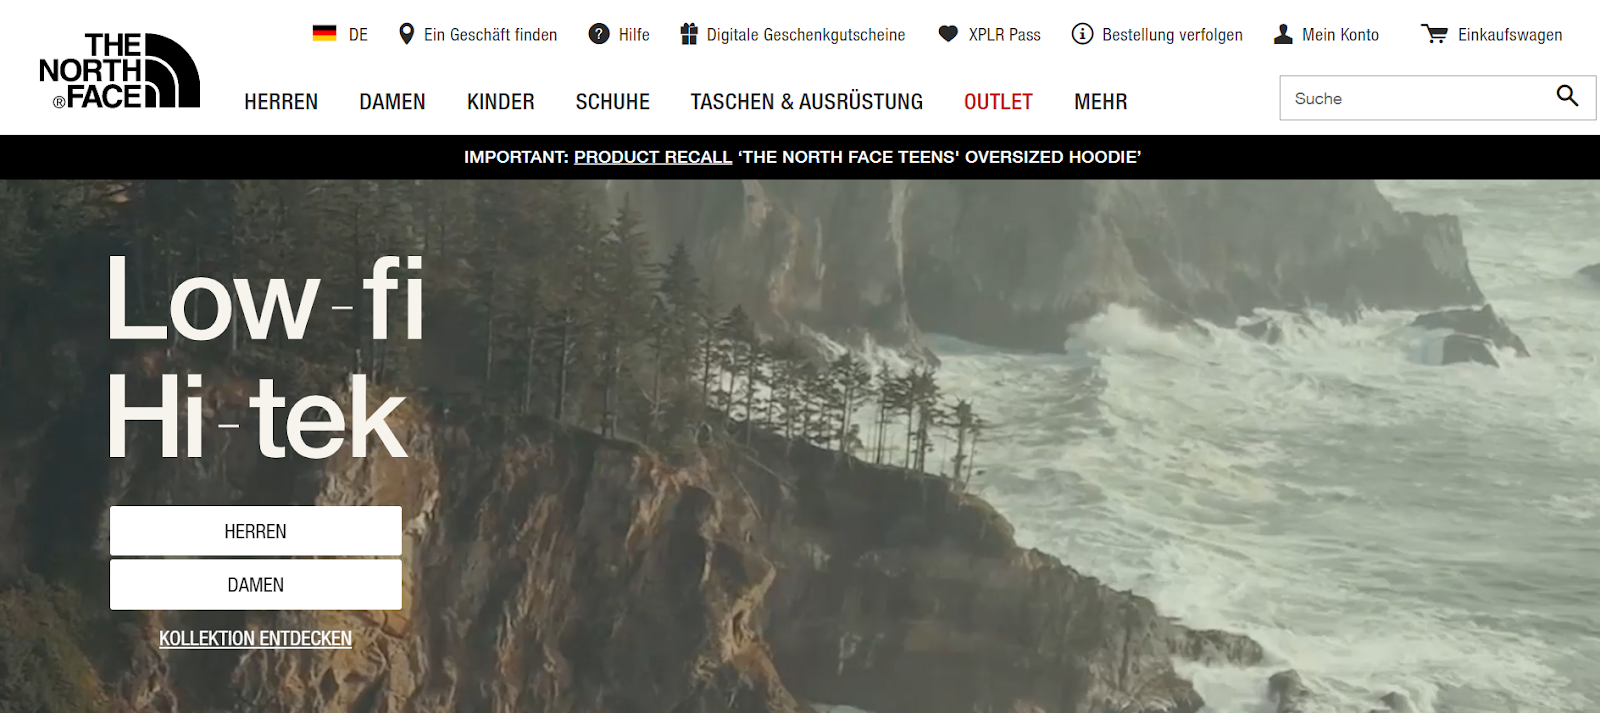The width and height of the screenshot is (1600, 713).
Task: Click the German flag icon
Action: [324, 34]
